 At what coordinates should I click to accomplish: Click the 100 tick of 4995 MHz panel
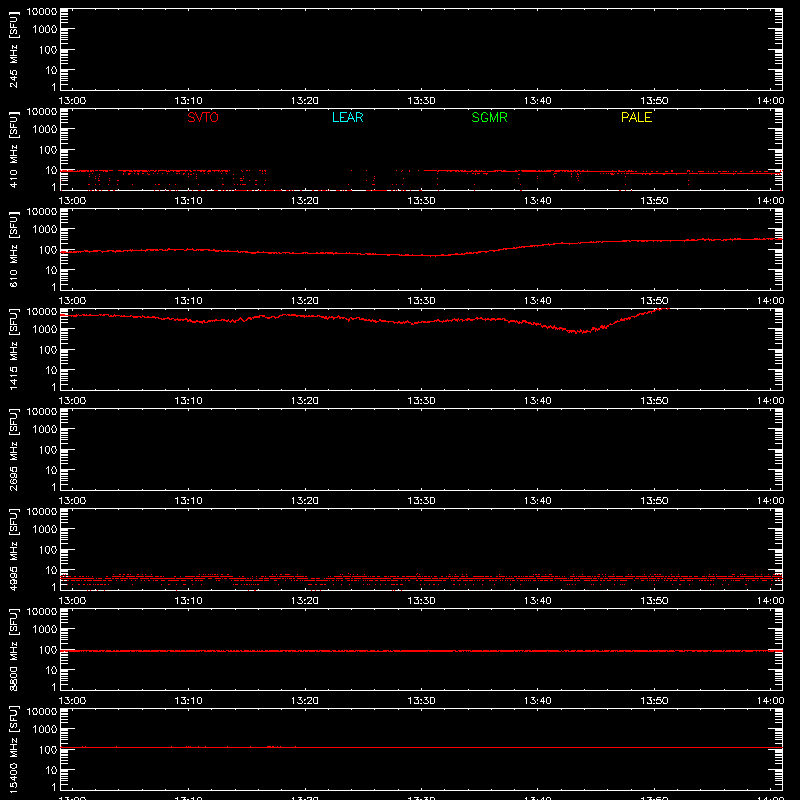[48, 550]
